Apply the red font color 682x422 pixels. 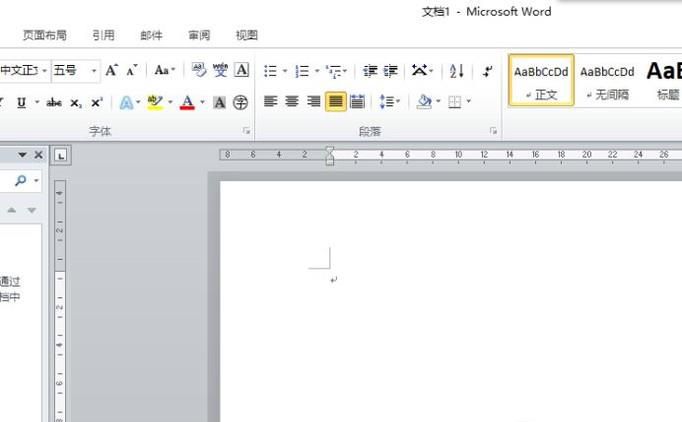[x=187, y=103]
